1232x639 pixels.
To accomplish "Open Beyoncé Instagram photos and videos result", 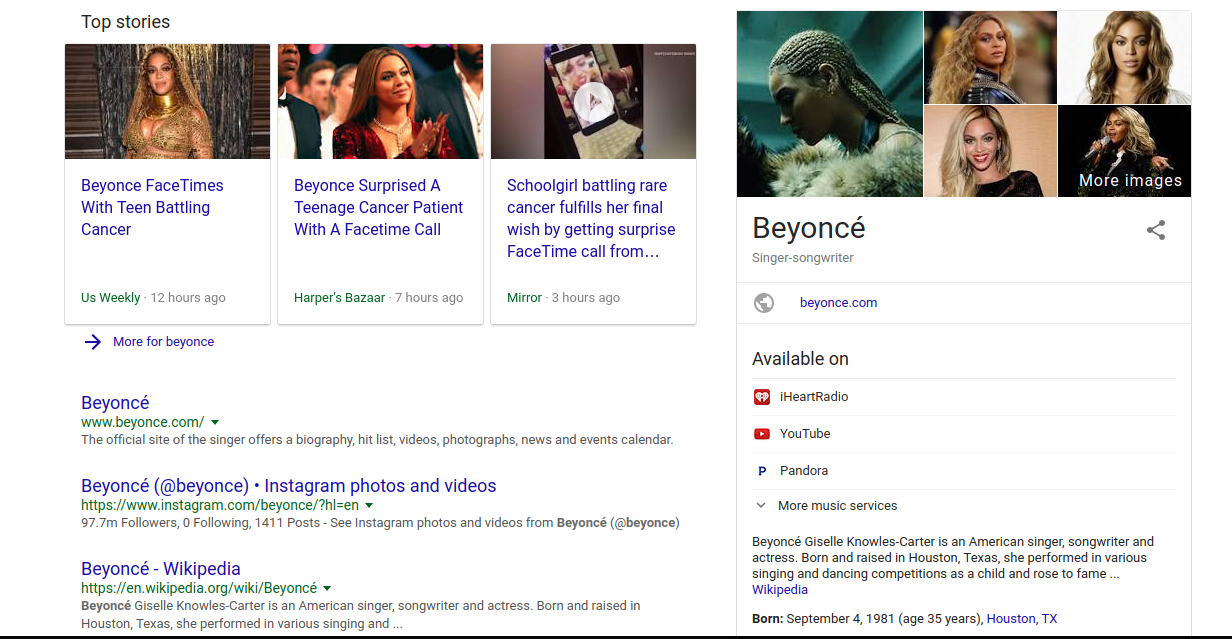I will [x=289, y=486].
